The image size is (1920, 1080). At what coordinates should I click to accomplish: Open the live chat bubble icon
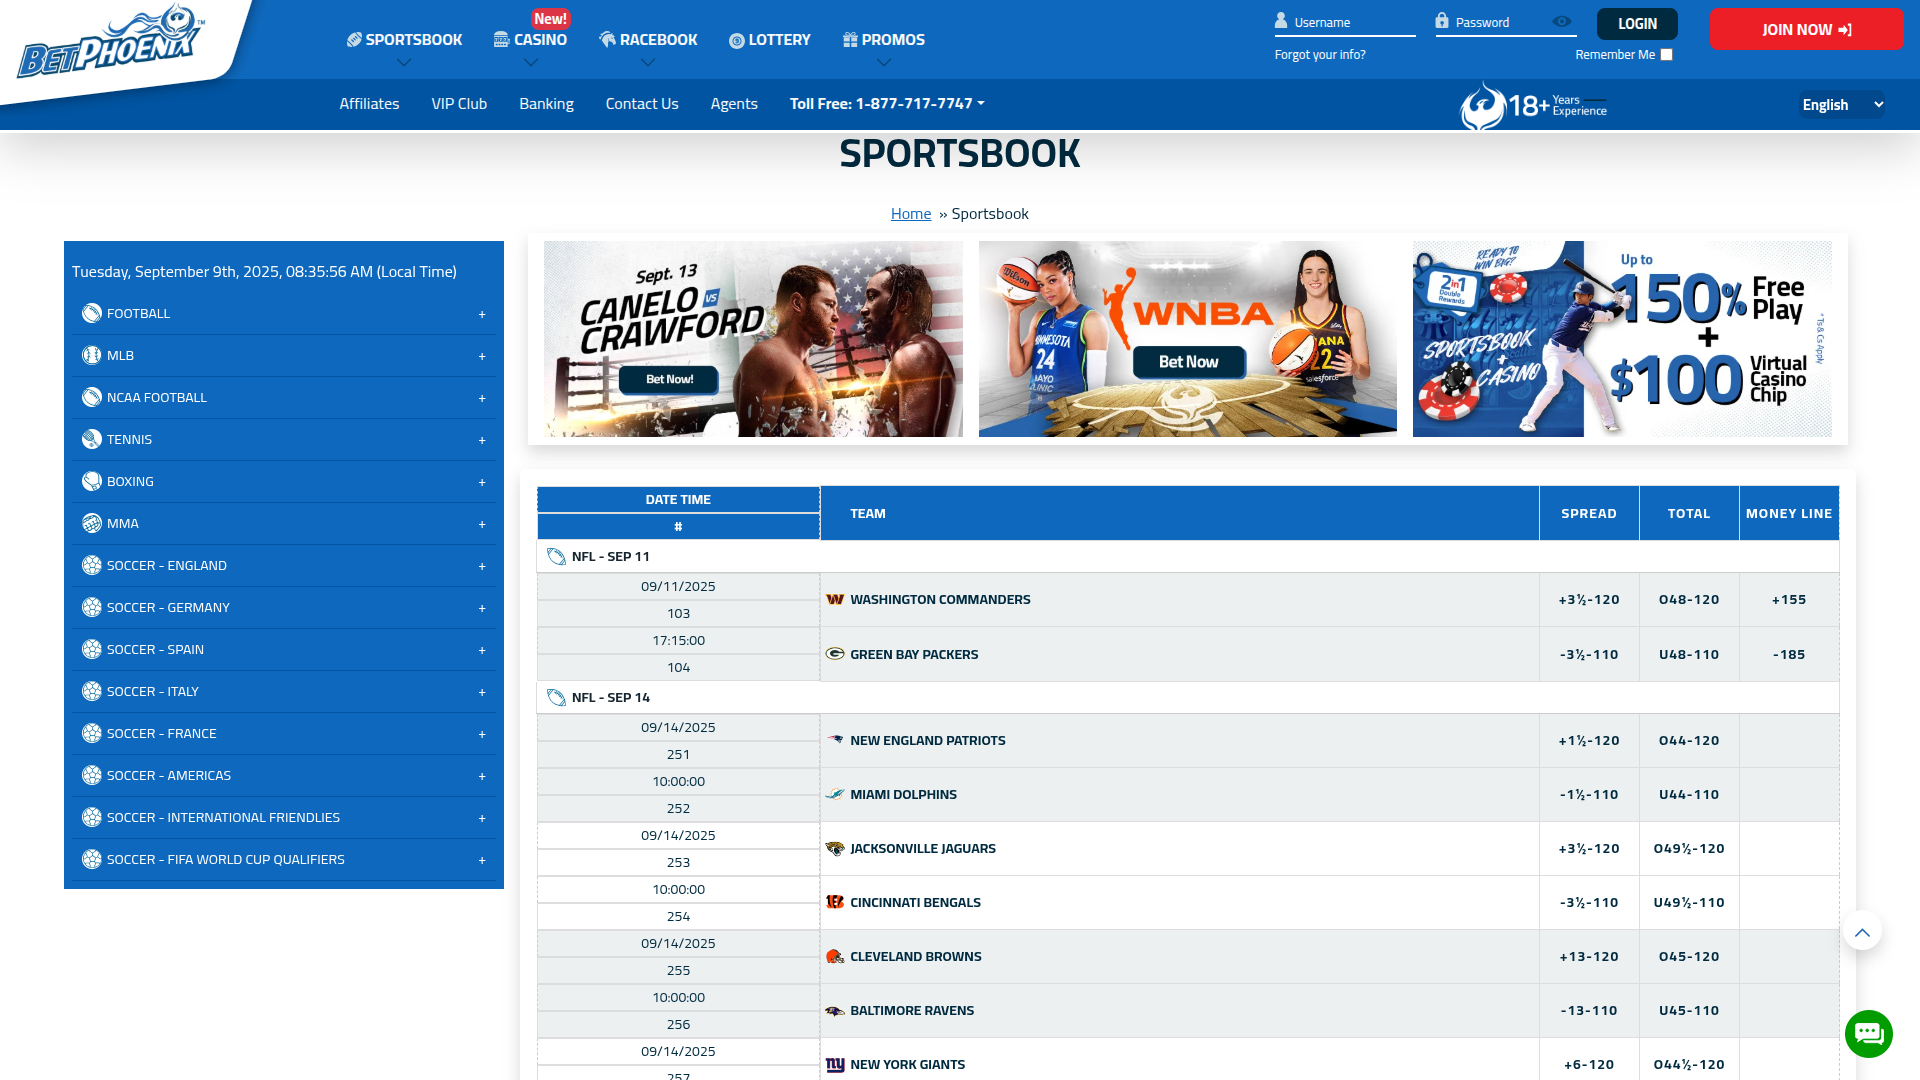click(1868, 1034)
